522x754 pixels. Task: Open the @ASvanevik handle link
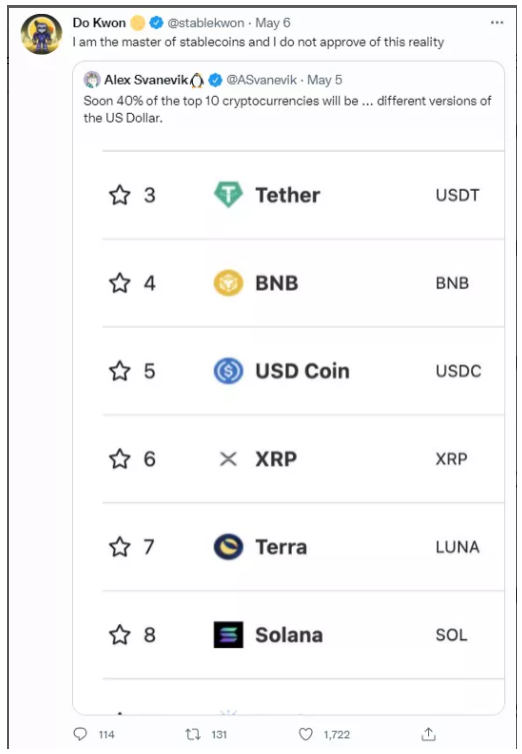261,80
